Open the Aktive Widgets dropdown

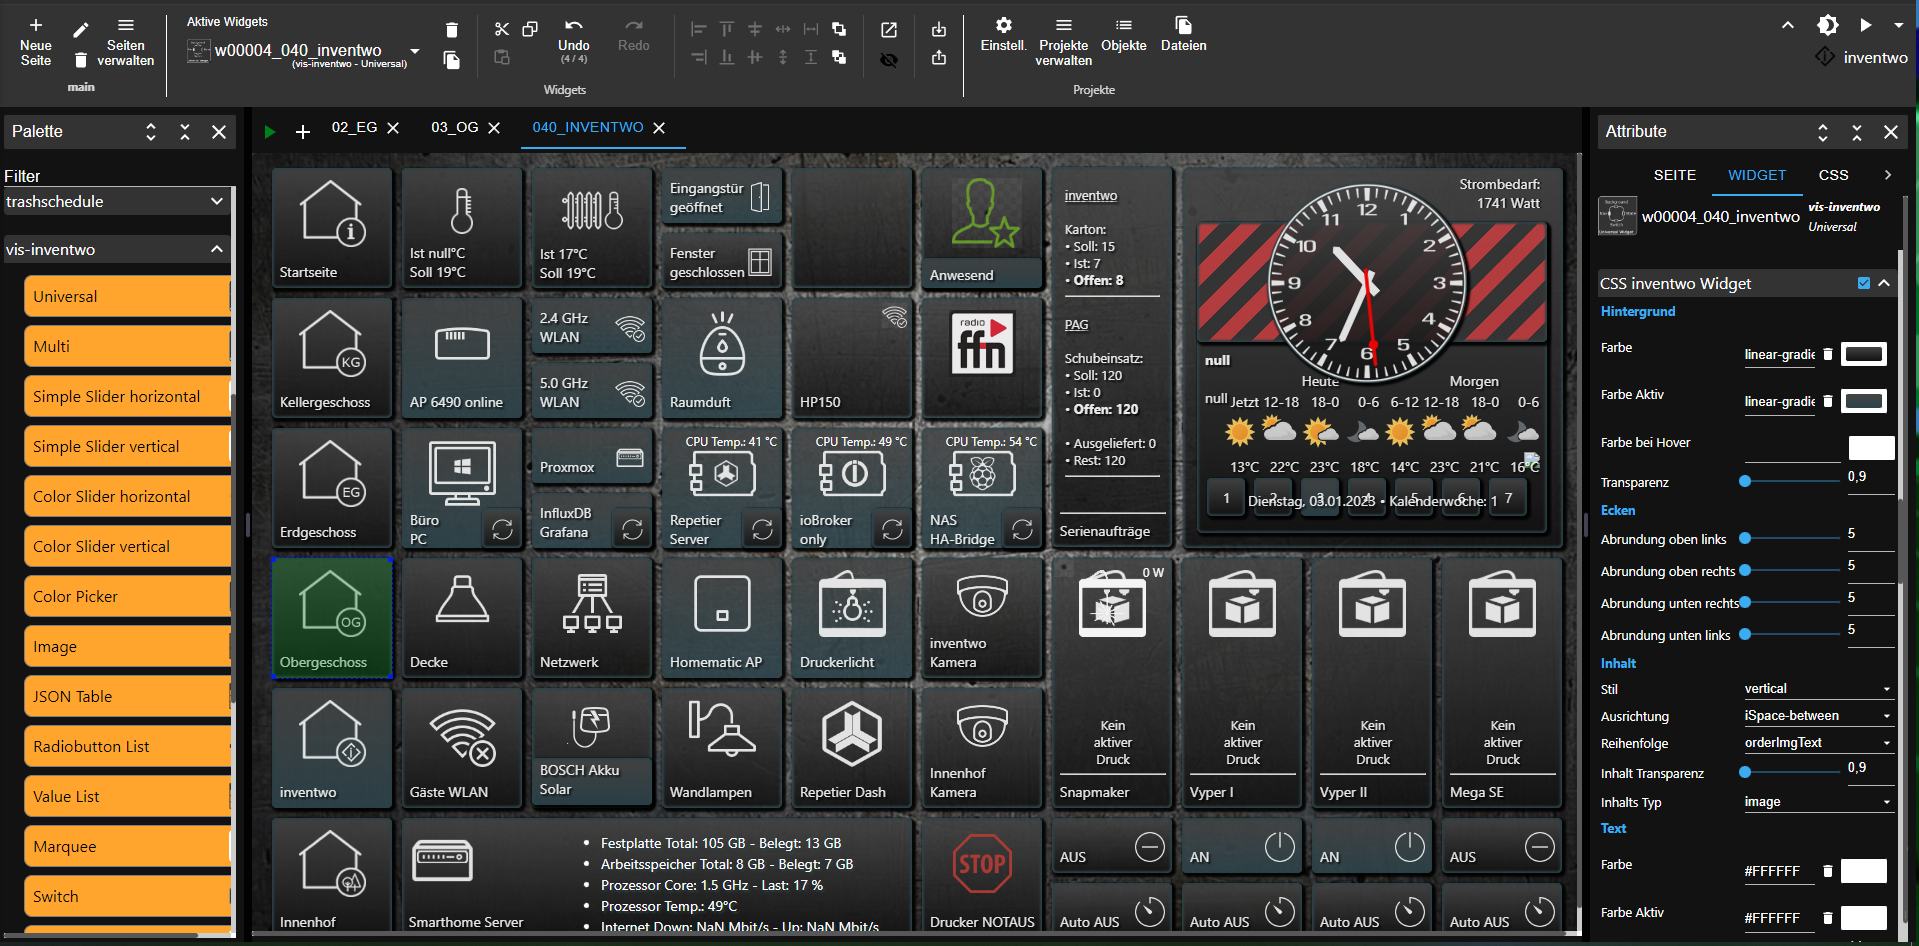tap(414, 51)
